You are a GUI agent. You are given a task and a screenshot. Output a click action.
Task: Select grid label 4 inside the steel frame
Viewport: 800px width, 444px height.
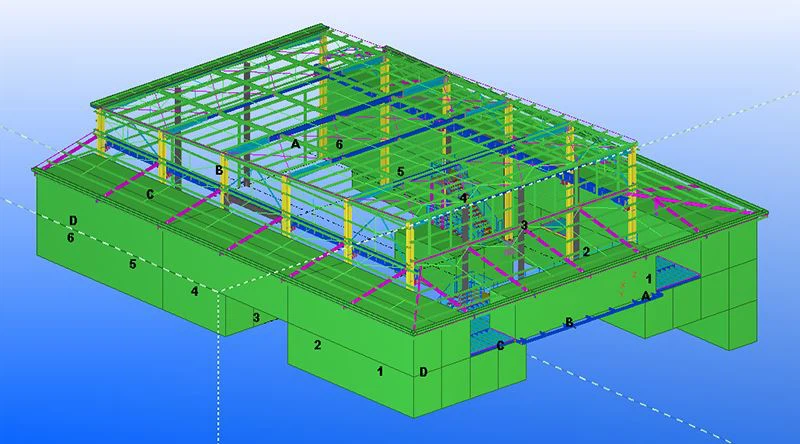[x=463, y=199]
